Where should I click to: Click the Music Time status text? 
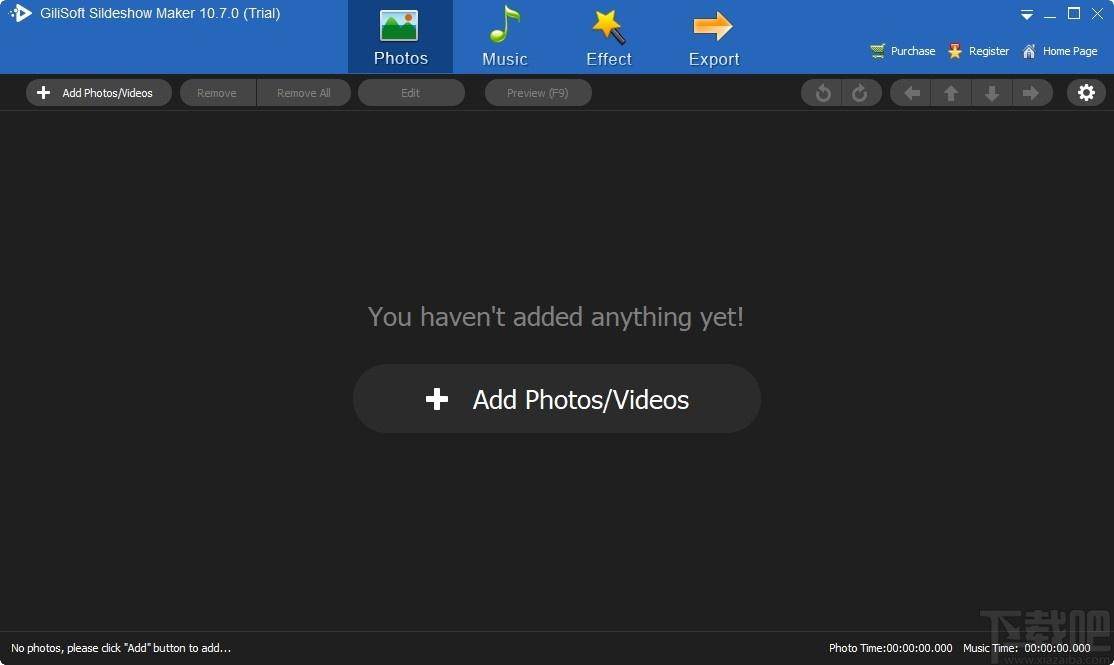[1027, 648]
